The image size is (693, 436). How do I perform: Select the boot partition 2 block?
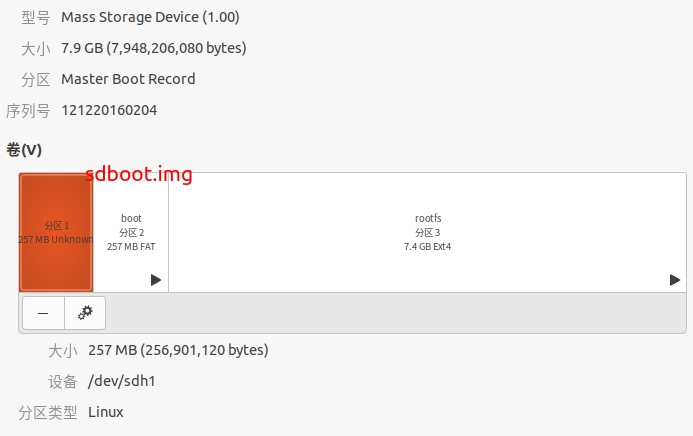131,233
